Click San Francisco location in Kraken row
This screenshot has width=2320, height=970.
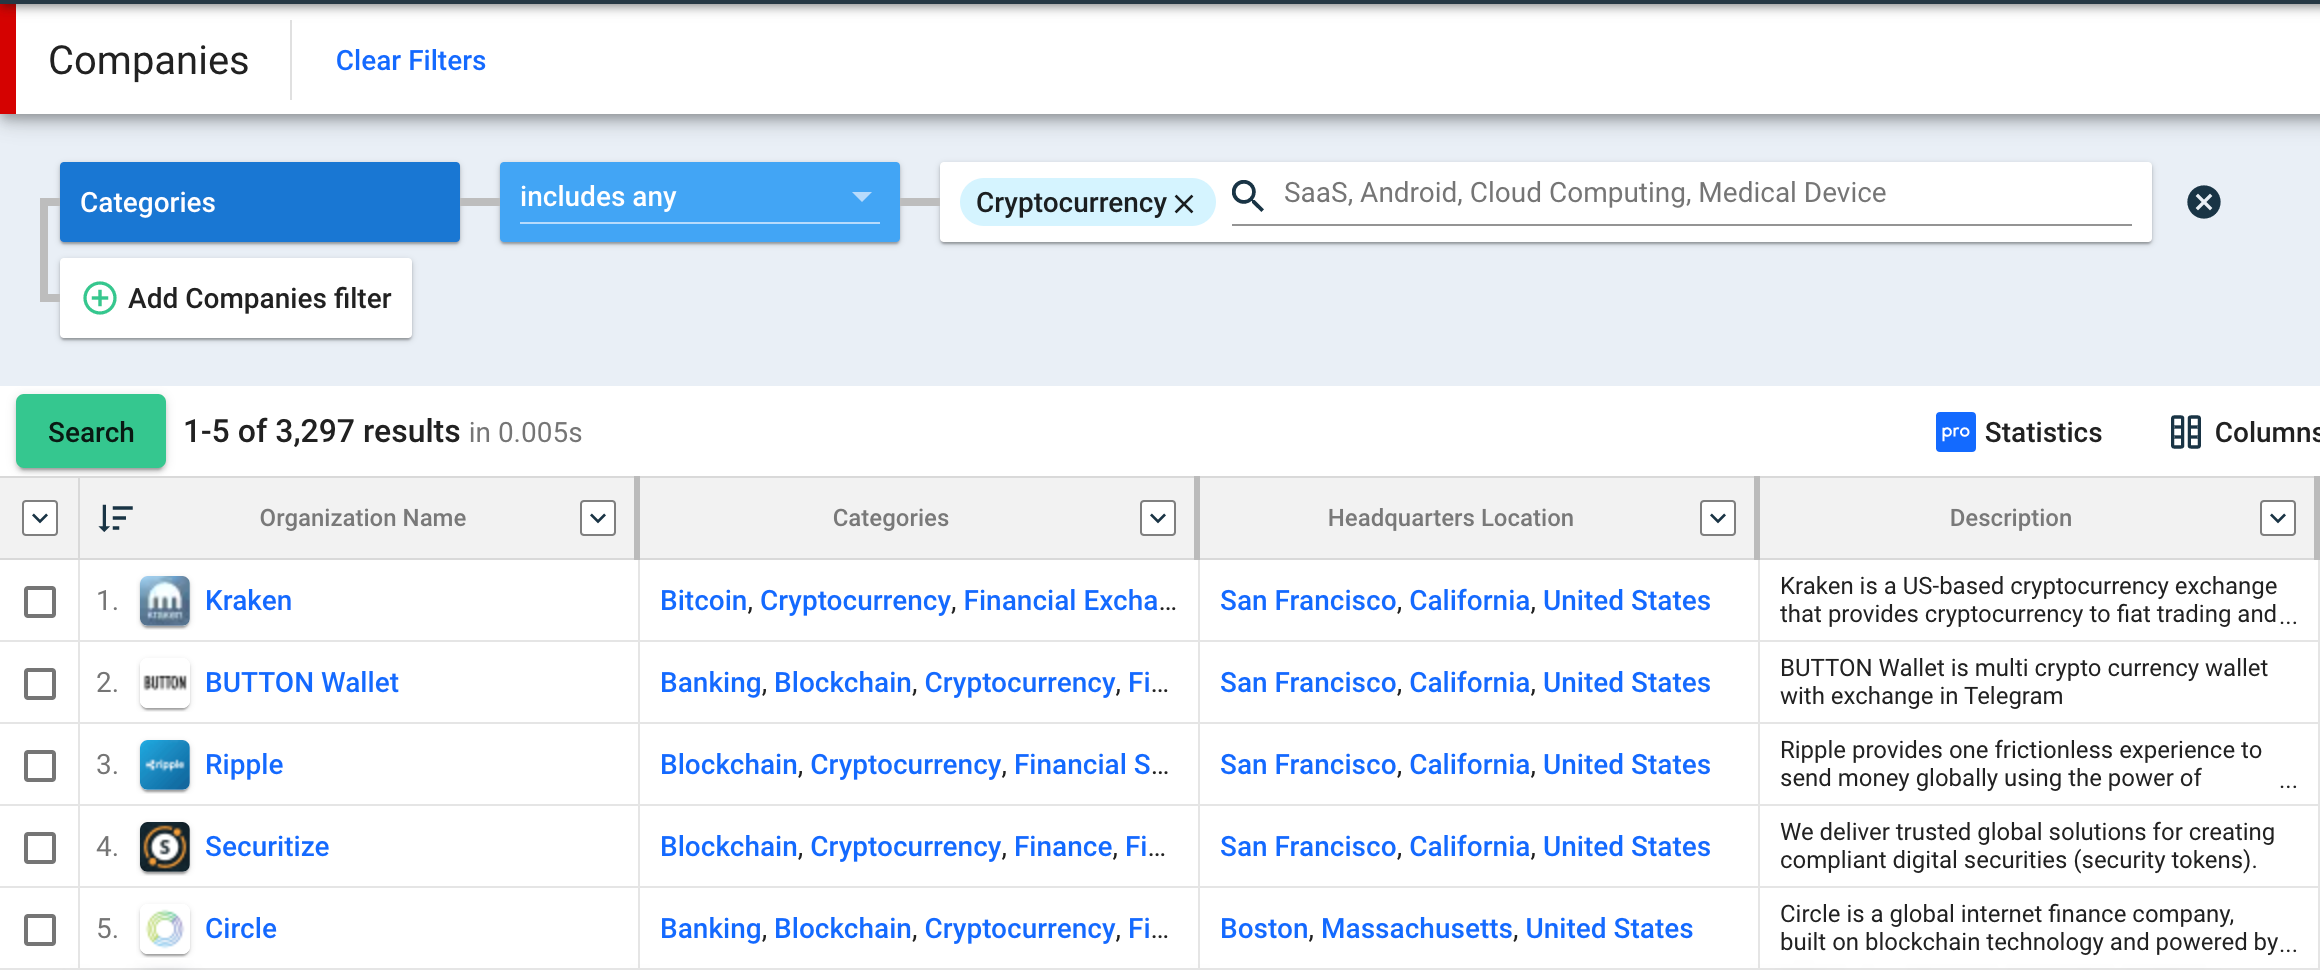point(1308,600)
